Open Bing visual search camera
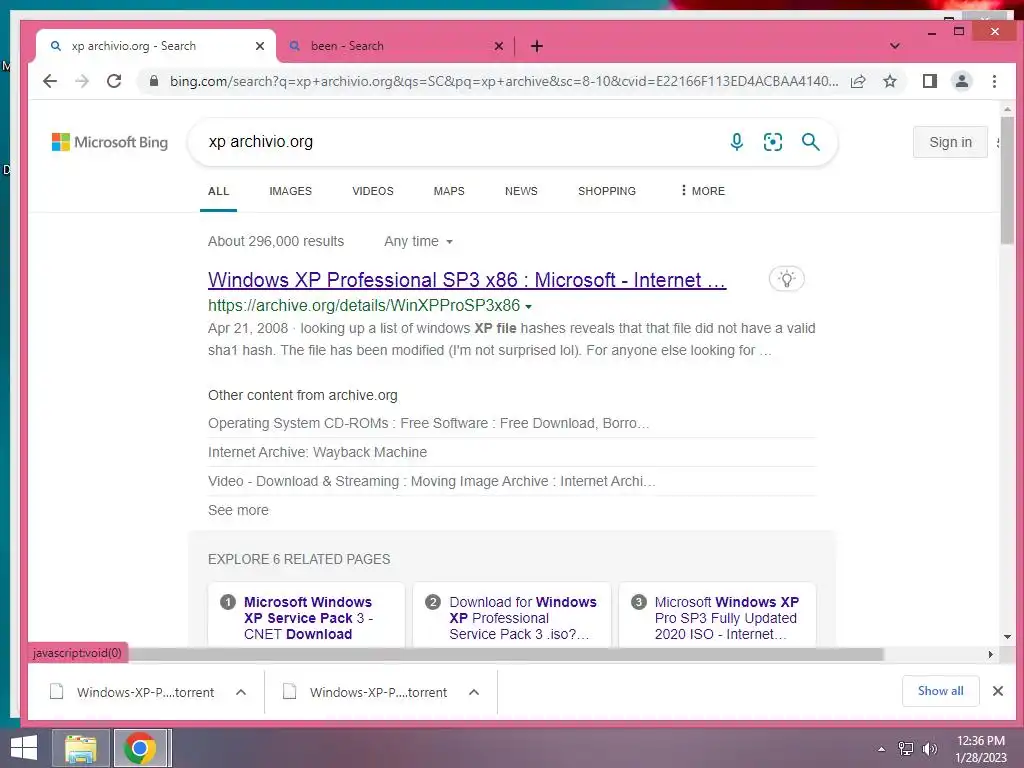The height and width of the screenshot is (768, 1024). [773, 142]
